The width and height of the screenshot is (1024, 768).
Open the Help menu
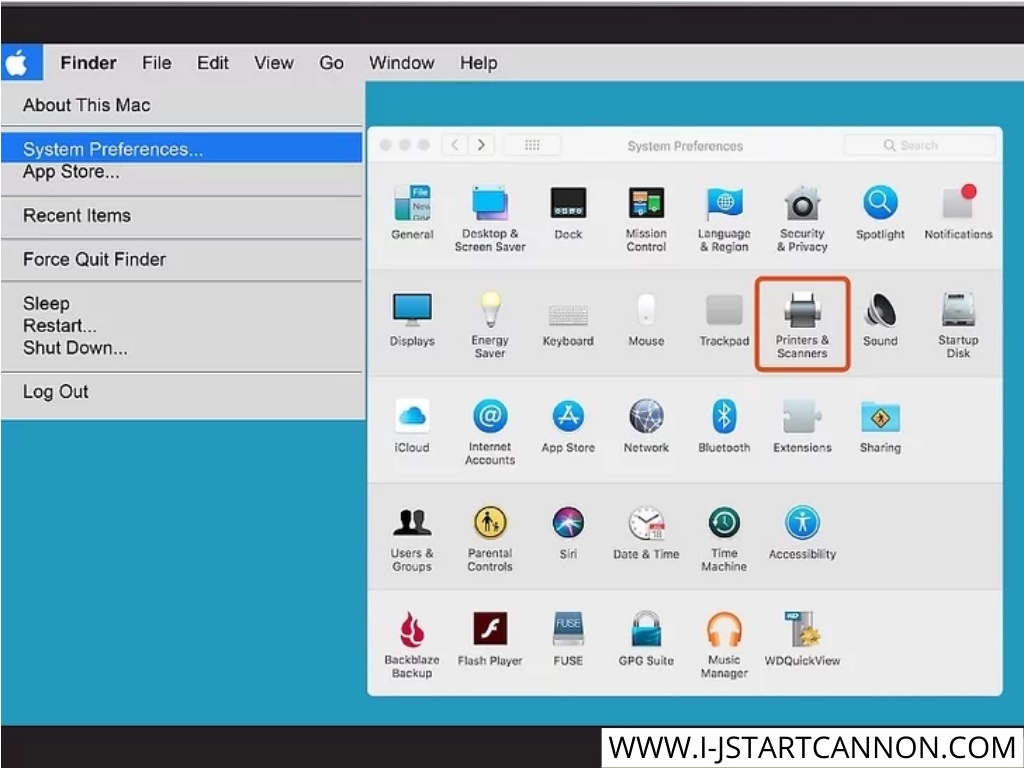(x=479, y=63)
